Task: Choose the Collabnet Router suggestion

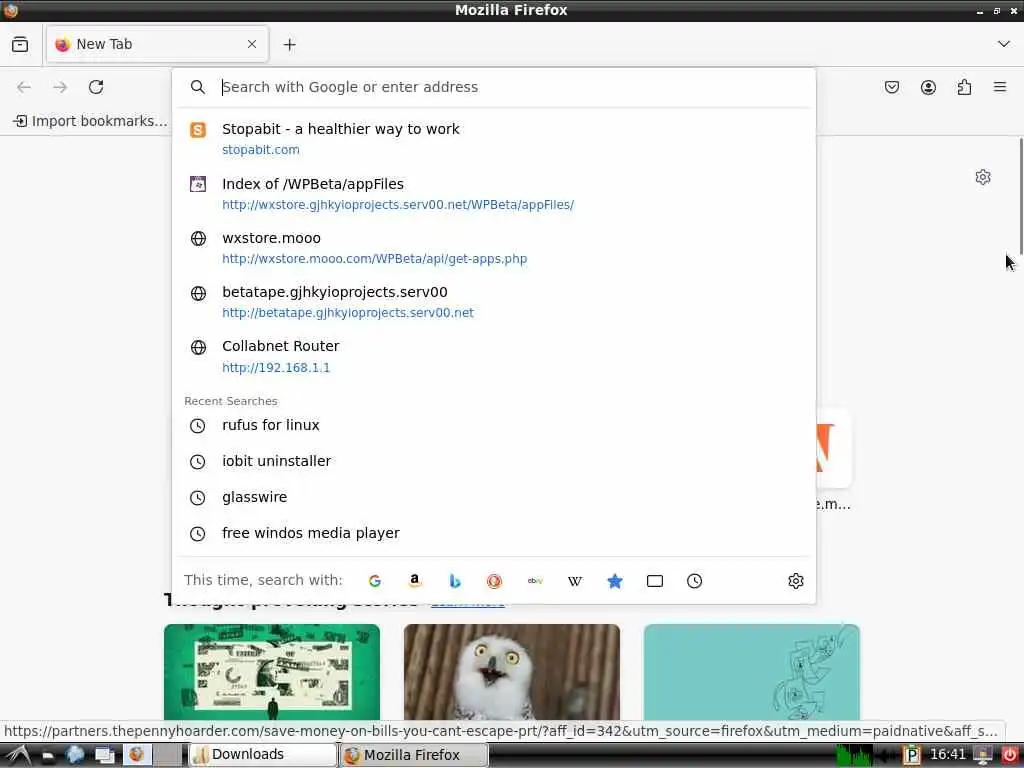Action: coord(494,356)
